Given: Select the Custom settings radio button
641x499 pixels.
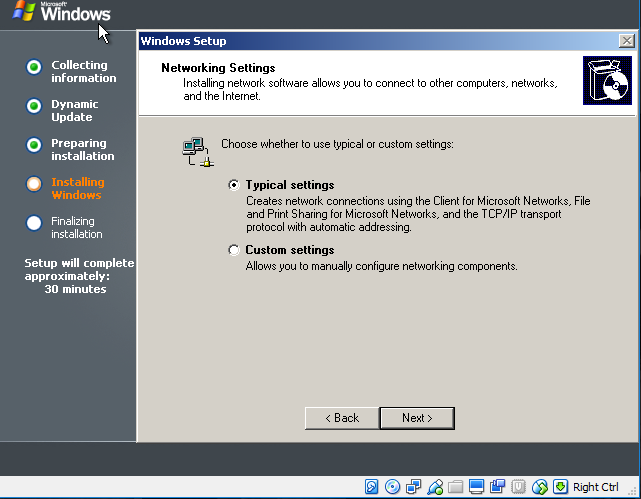Looking at the screenshot, I should point(234,250).
